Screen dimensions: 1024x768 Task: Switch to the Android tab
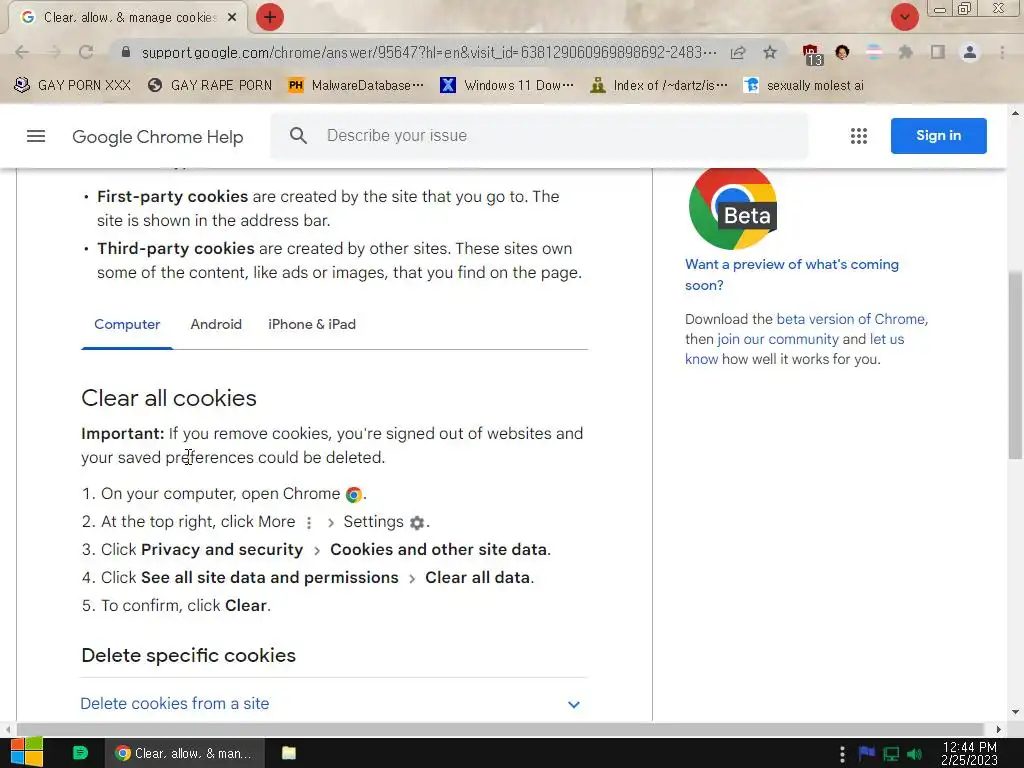pyautogui.click(x=216, y=325)
